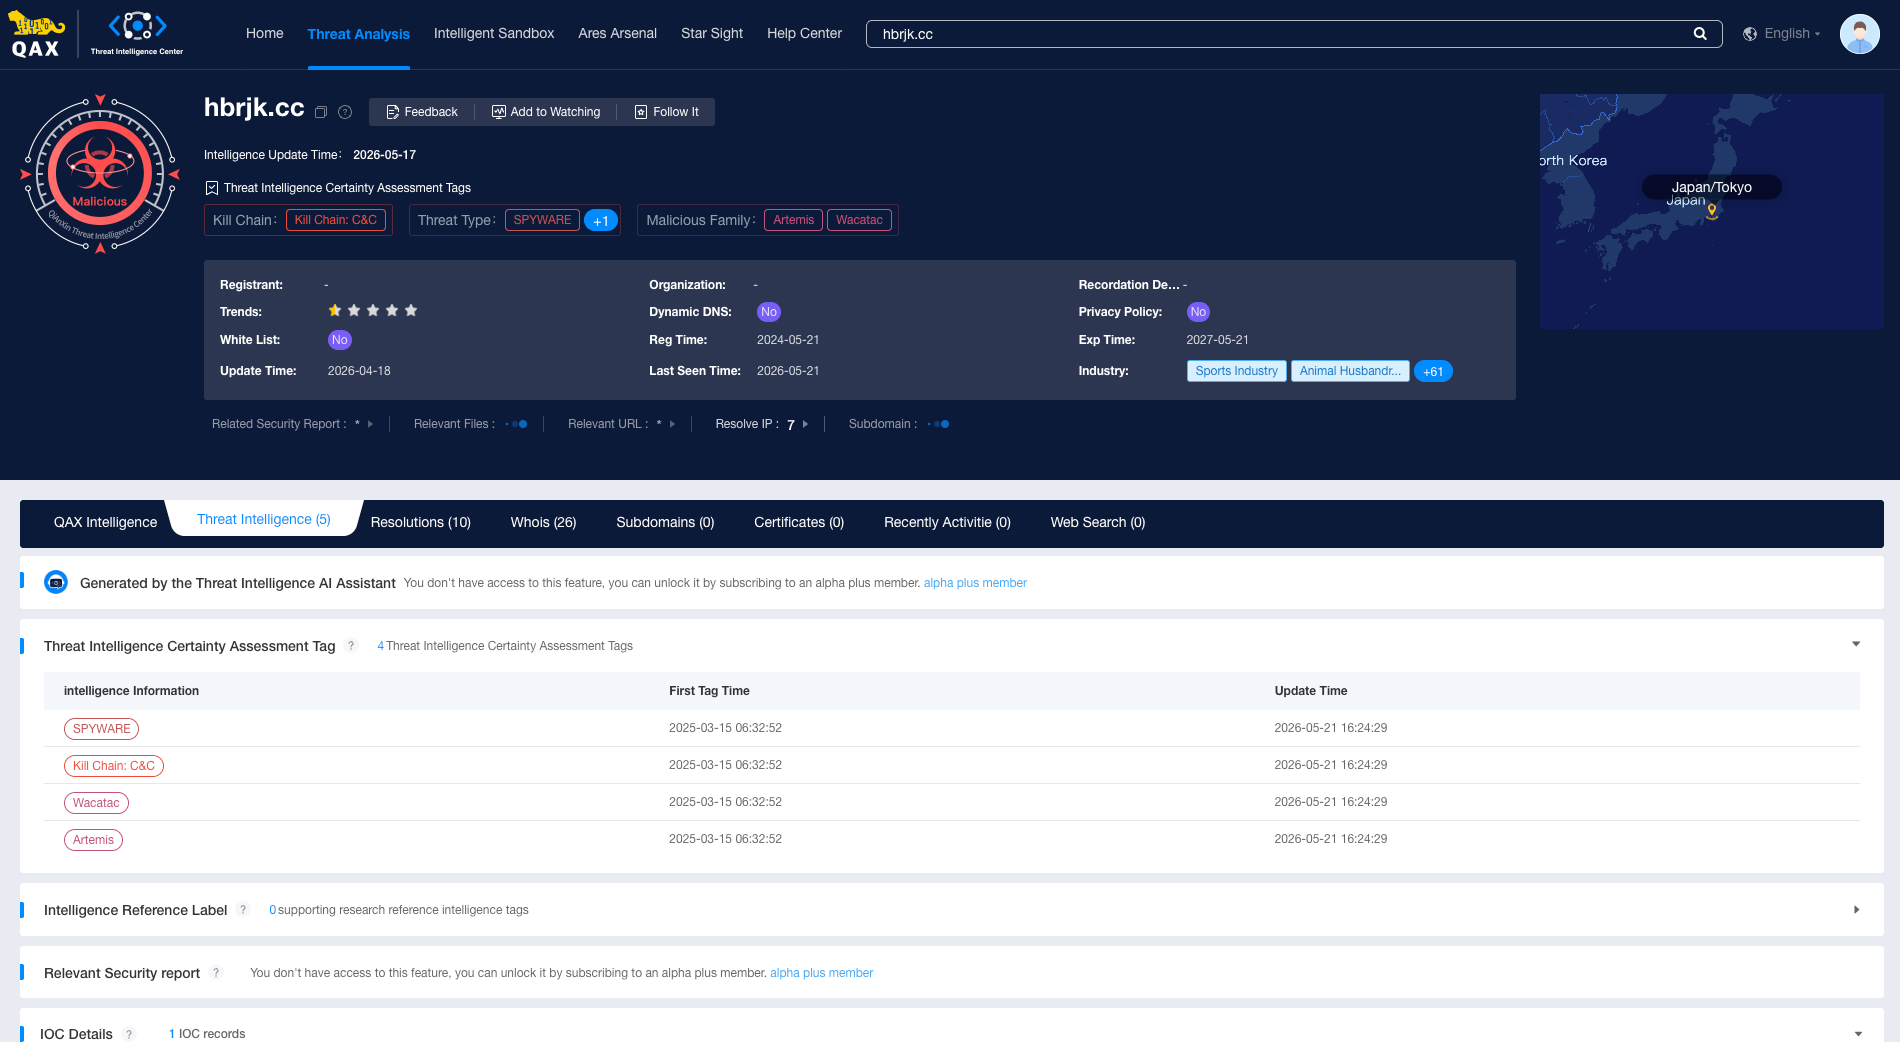Switch to the Whois (26) tab
1900x1042 pixels.
click(544, 522)
